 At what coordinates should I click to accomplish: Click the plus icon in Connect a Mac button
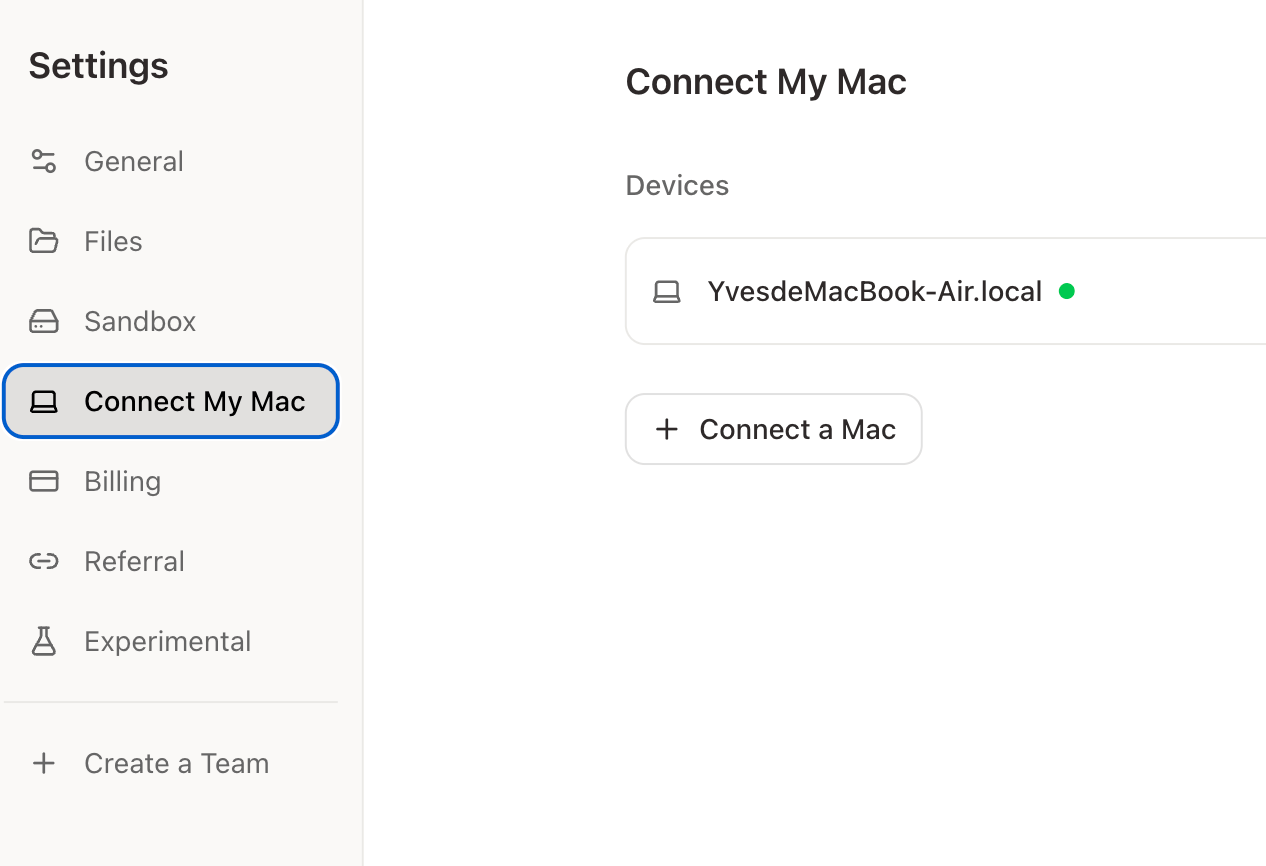[x=666, y=429]
